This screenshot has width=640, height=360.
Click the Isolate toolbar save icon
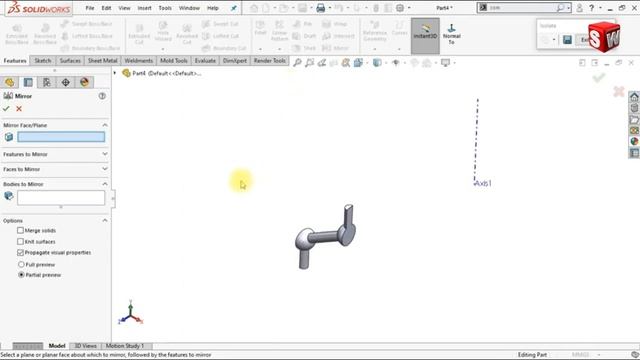[567, 40]
